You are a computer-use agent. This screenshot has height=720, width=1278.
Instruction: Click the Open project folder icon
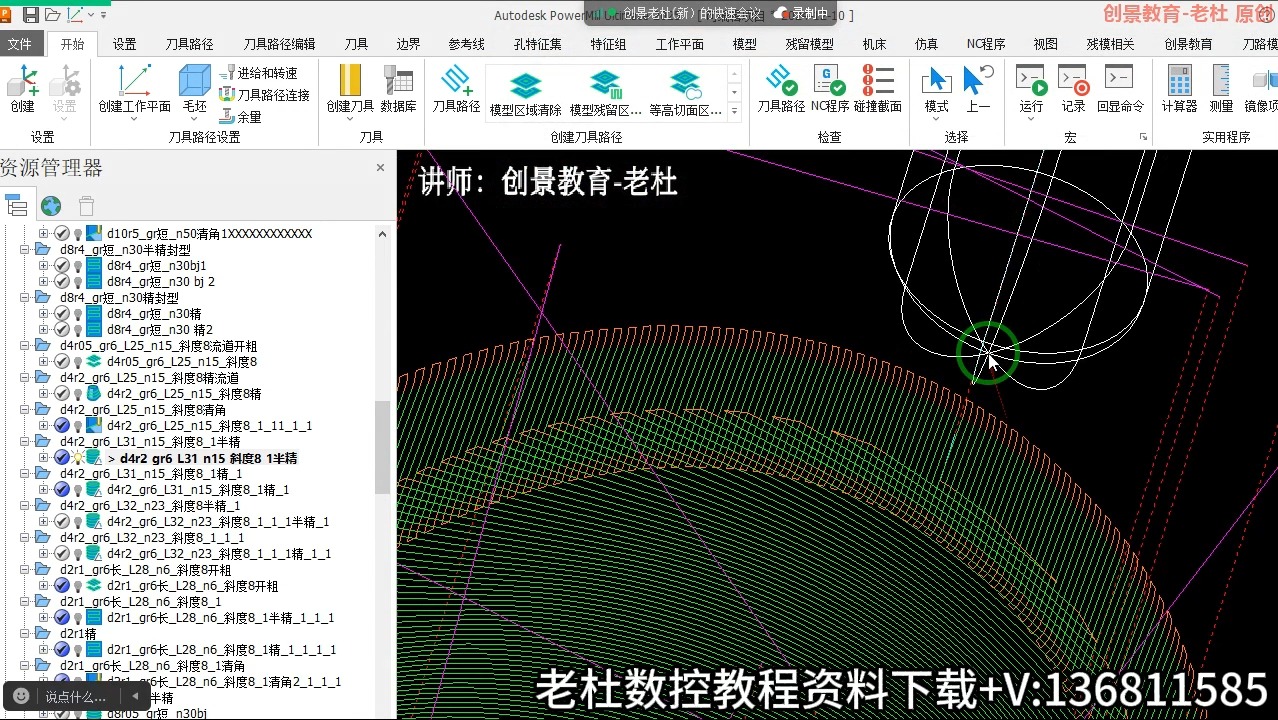pos(52,15)
